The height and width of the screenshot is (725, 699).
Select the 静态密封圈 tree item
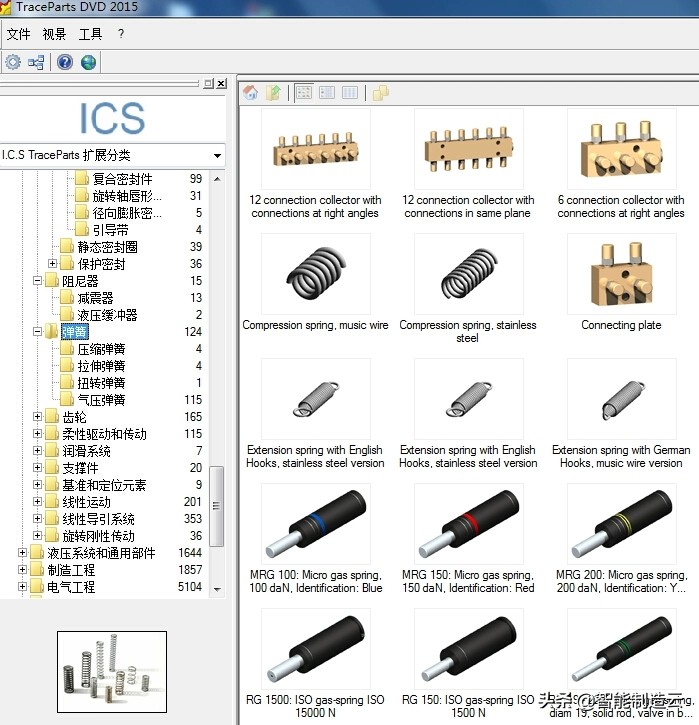click(107, 247)
